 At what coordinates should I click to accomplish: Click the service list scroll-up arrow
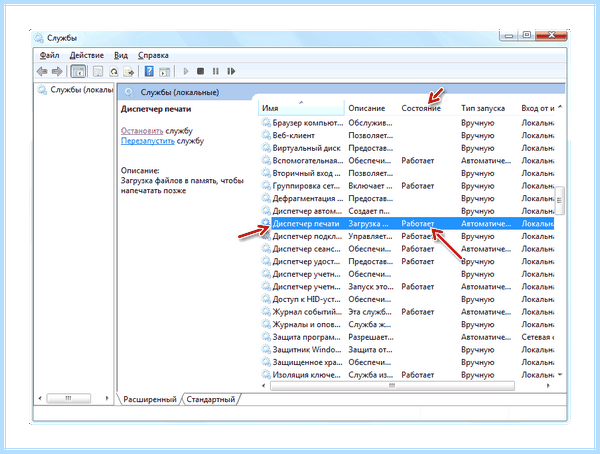(x=560, y=107)
